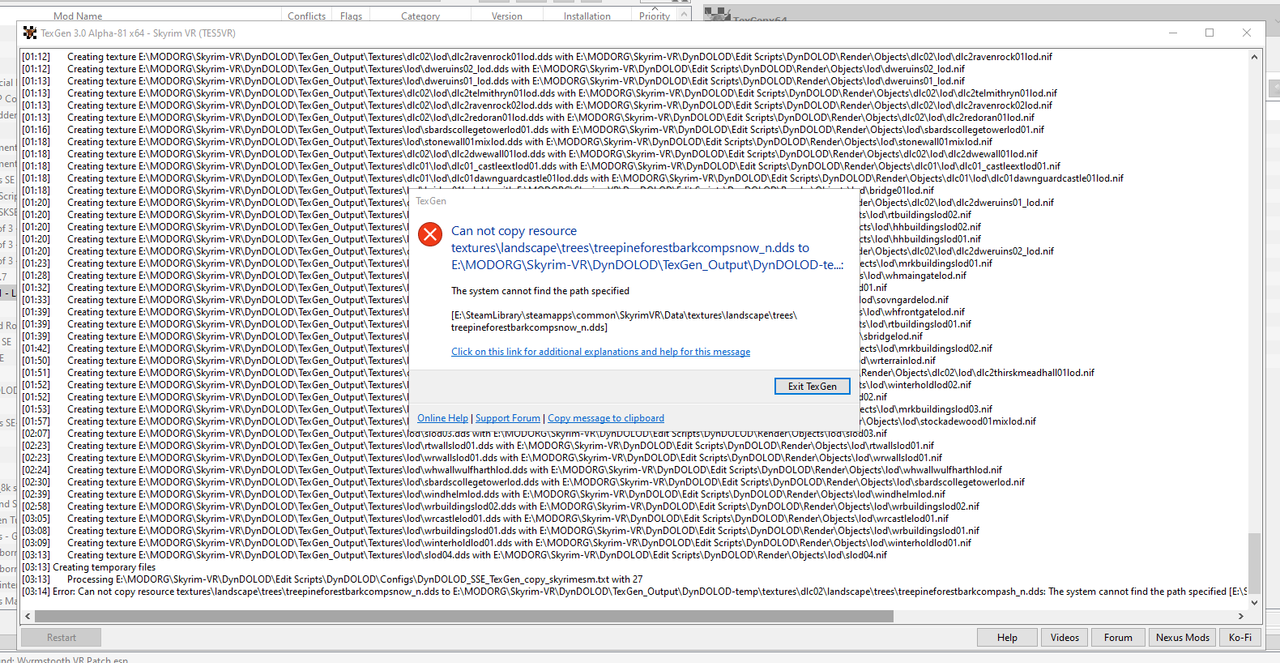1280x663 pixels.
Task: Select the '[03:13] Creating temporary files' log line
Action: (x=88, y=567)
